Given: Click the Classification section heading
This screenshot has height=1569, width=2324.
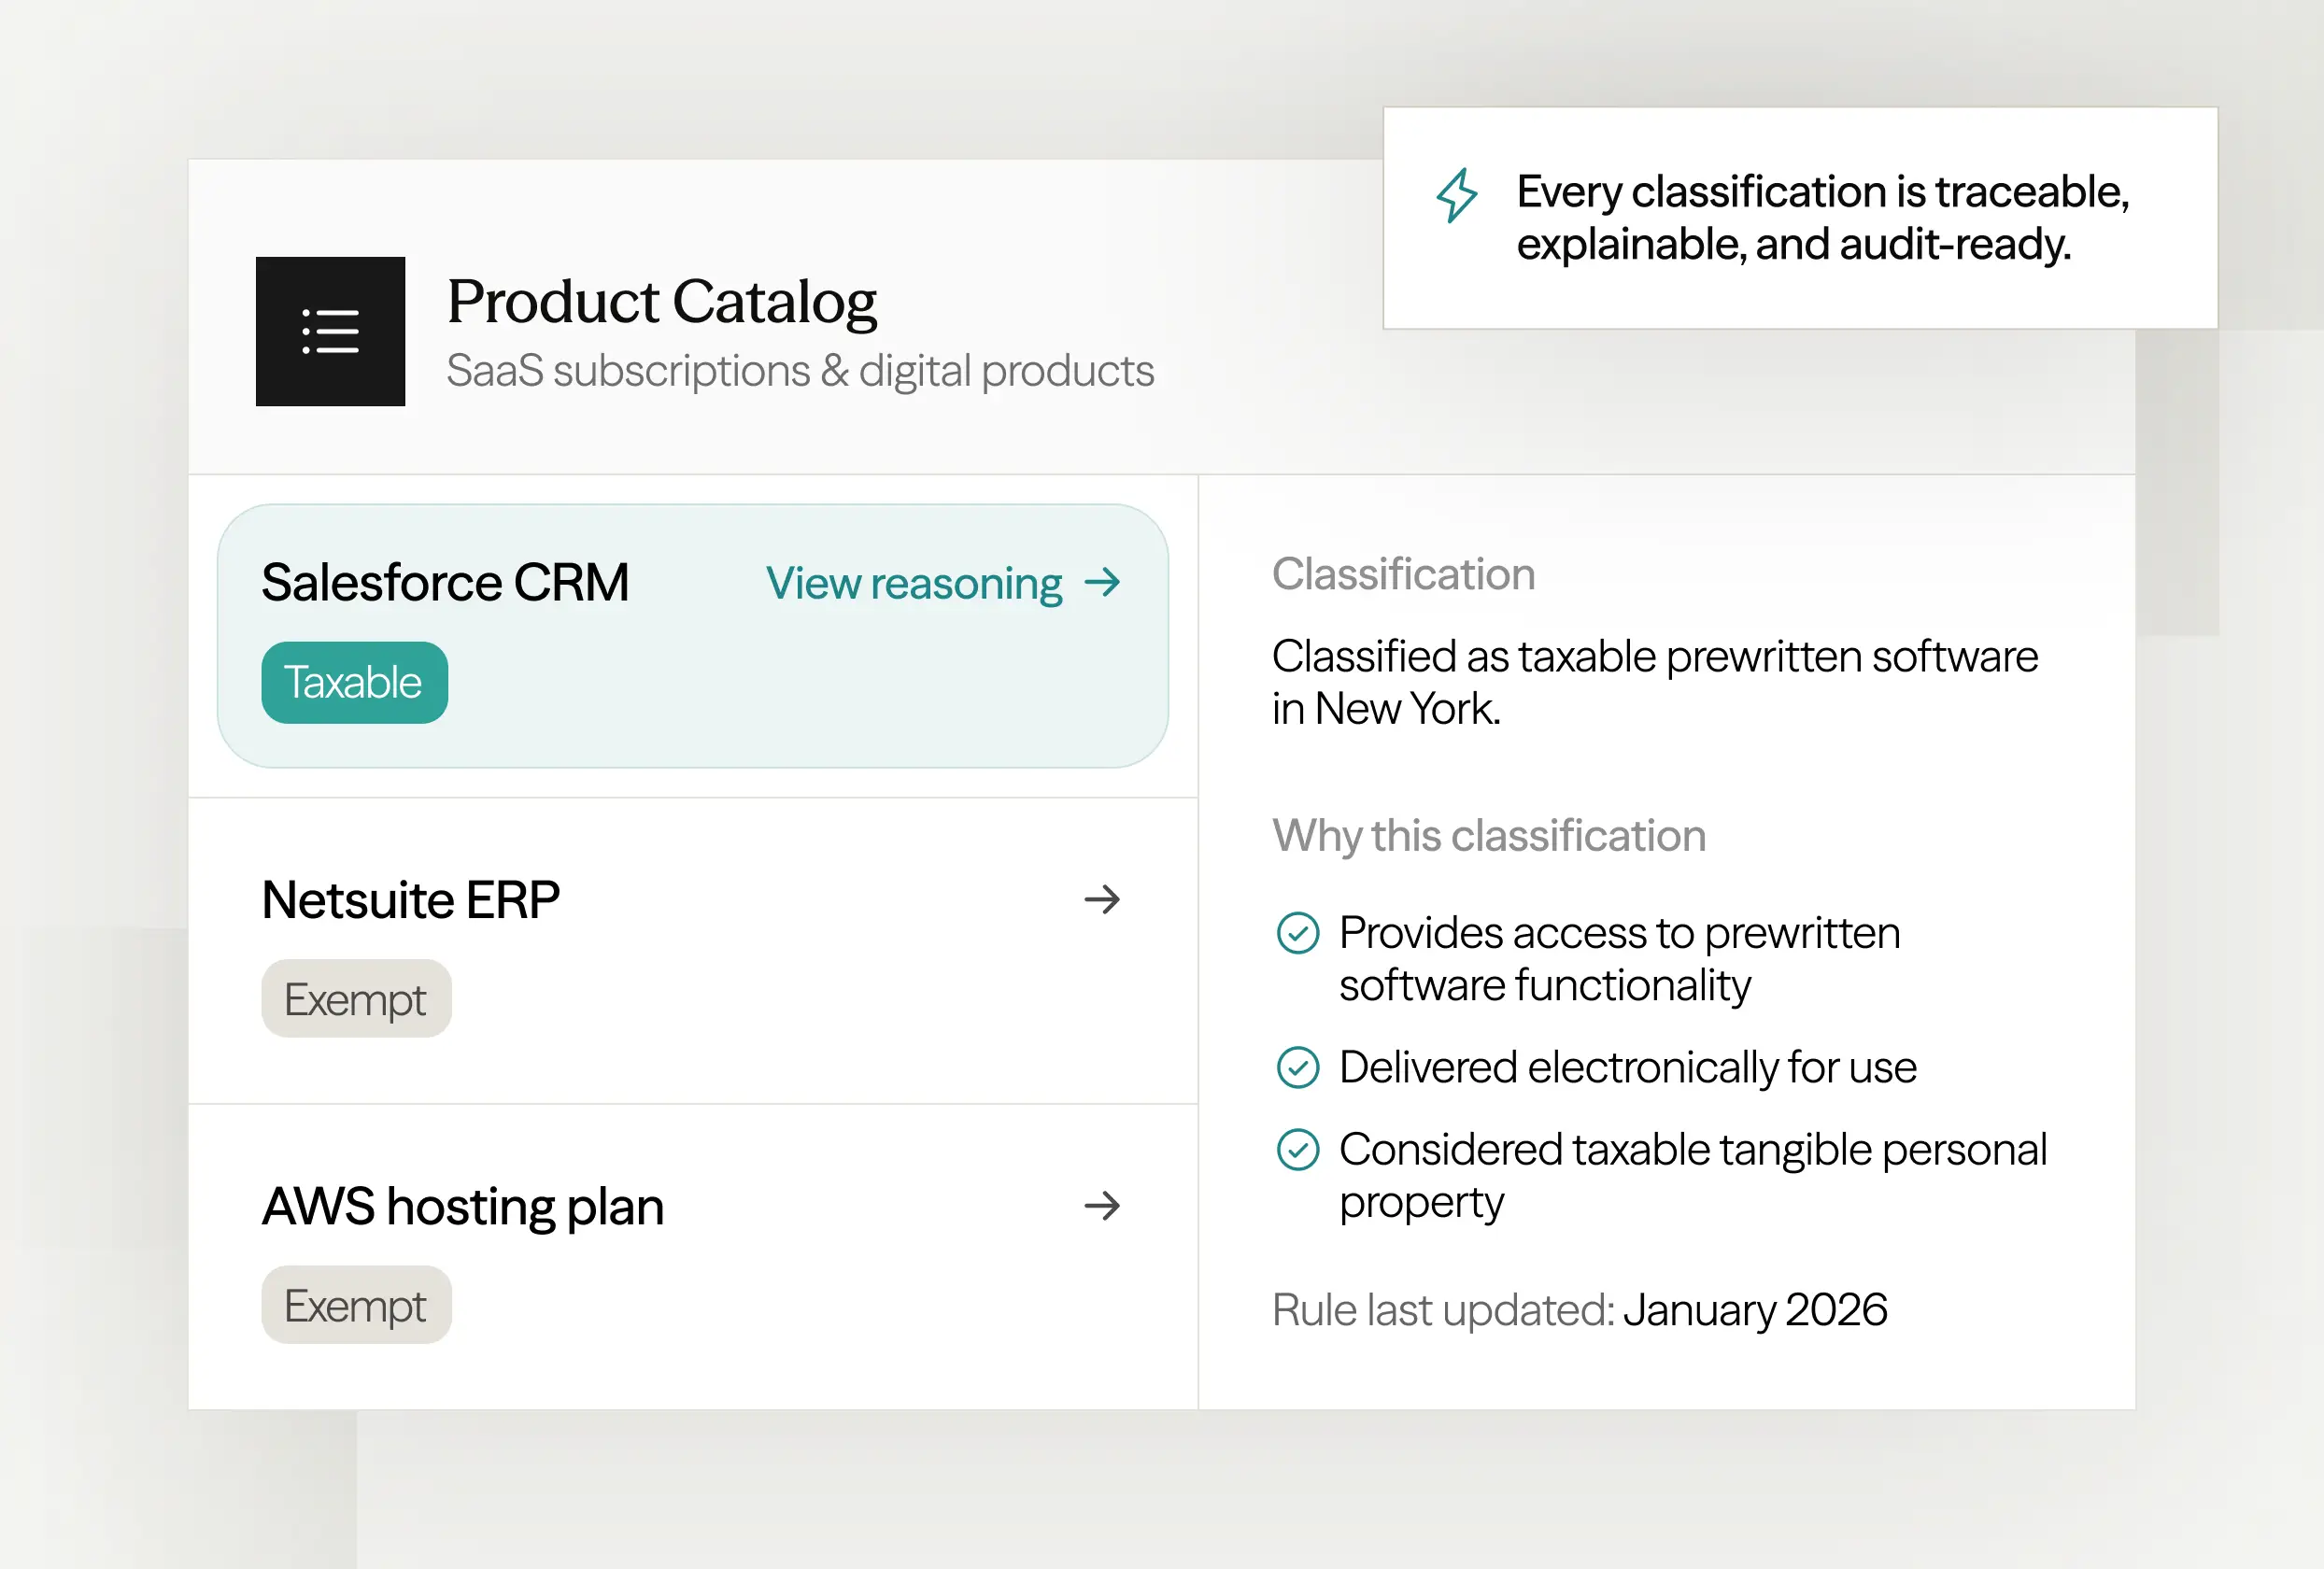Looking at the screenshot, I should pos(1402,574).
